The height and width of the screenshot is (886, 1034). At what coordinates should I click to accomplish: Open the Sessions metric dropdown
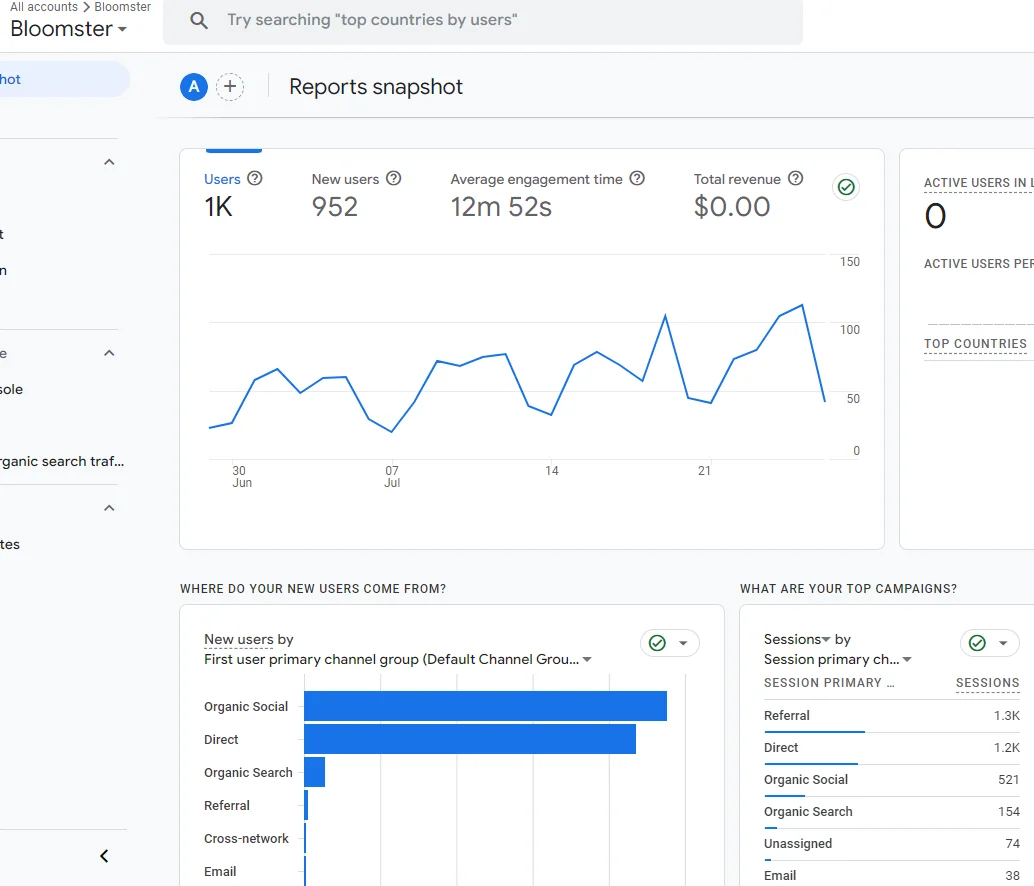(x=797, y=639)
